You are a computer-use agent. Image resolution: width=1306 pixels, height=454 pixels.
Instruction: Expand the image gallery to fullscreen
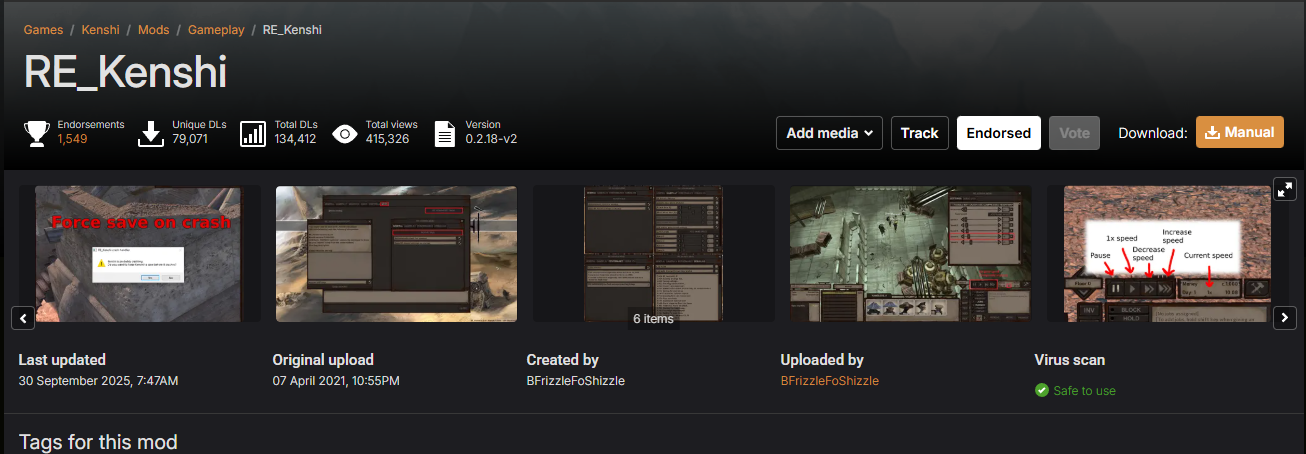(1285, 189)
